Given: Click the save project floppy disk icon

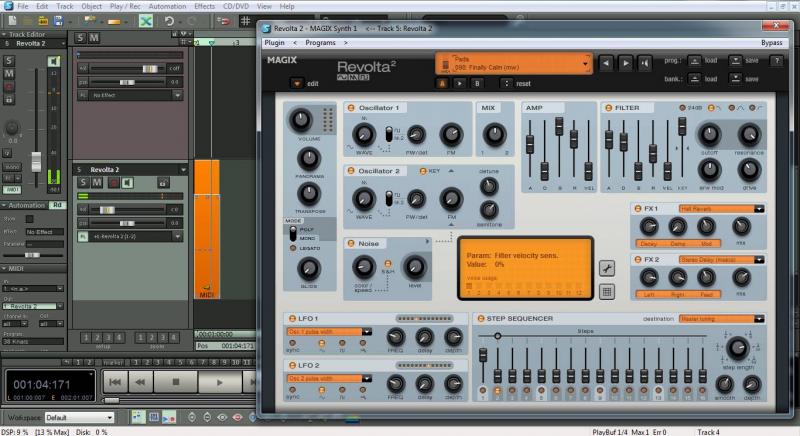Looking at the screenshot, I should [x=58, y=21].
